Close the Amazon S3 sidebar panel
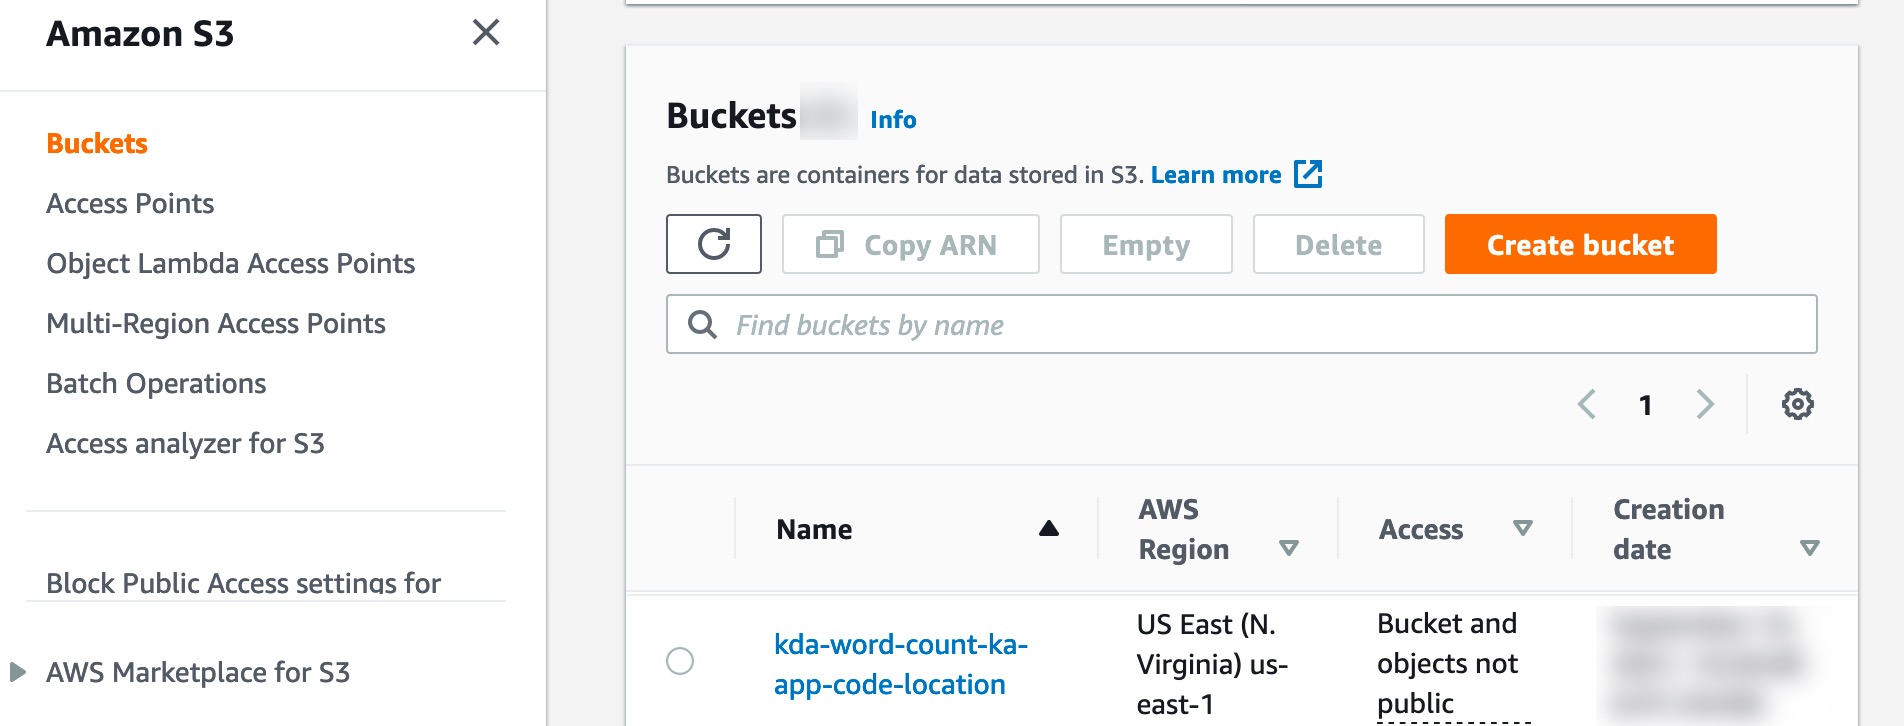1904x726 pixels. (x=486, y=33)
